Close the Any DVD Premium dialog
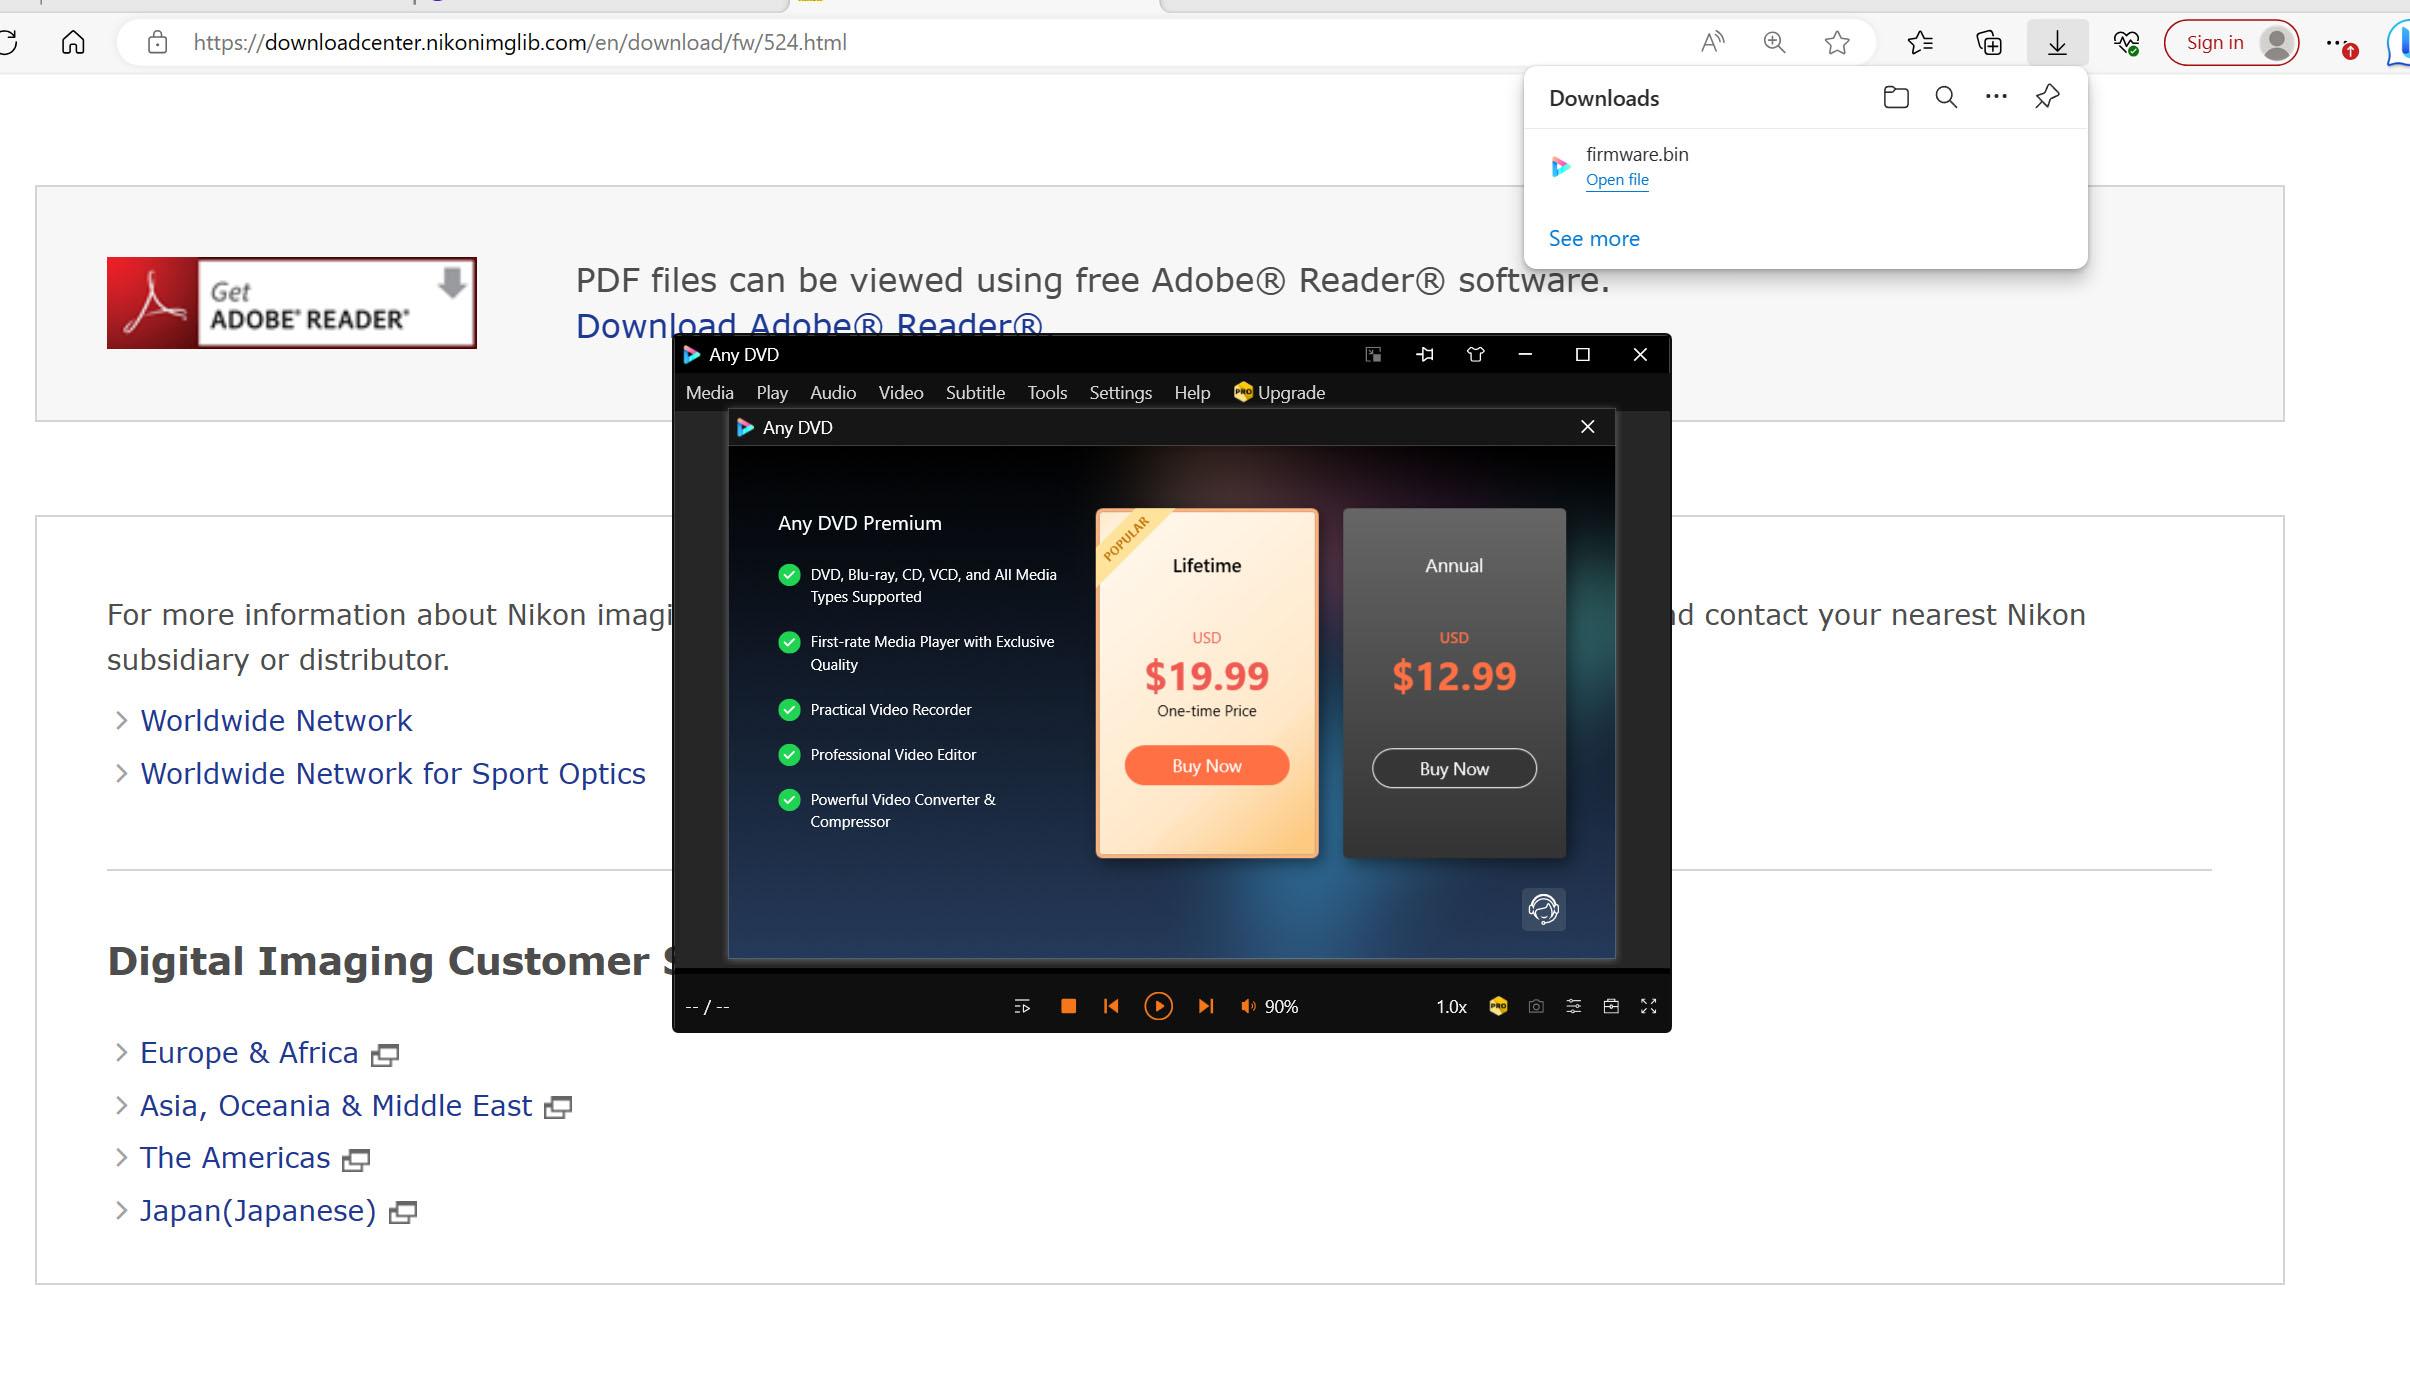The image size is (2410, 1375). 1587,427
